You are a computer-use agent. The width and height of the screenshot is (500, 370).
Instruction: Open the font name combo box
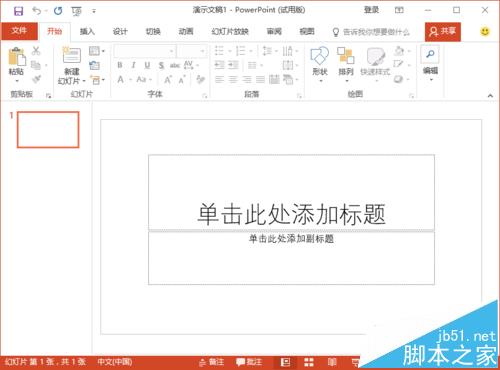tap(144, 51)
